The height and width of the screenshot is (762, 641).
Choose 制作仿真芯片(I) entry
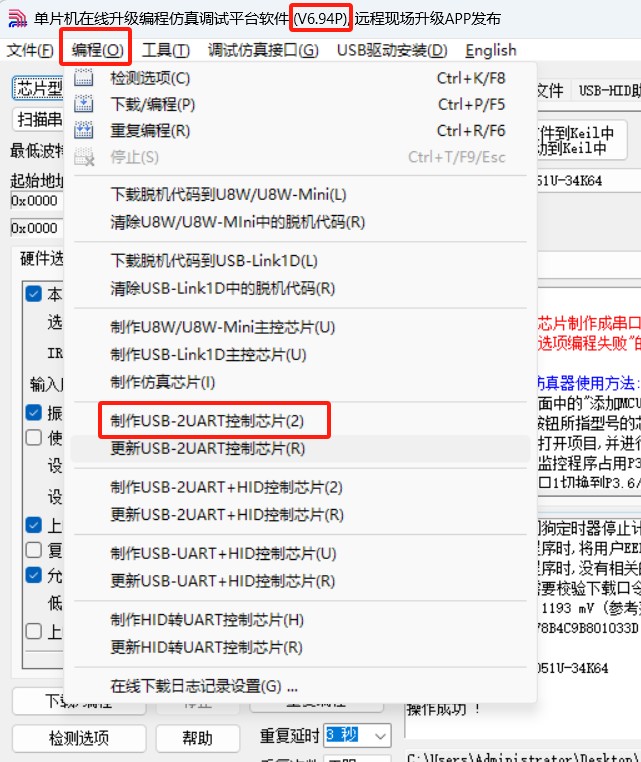coord(300,382)
